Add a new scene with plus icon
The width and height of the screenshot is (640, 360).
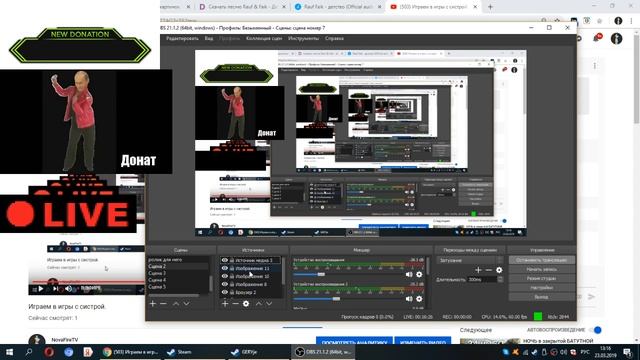(153, 304)
